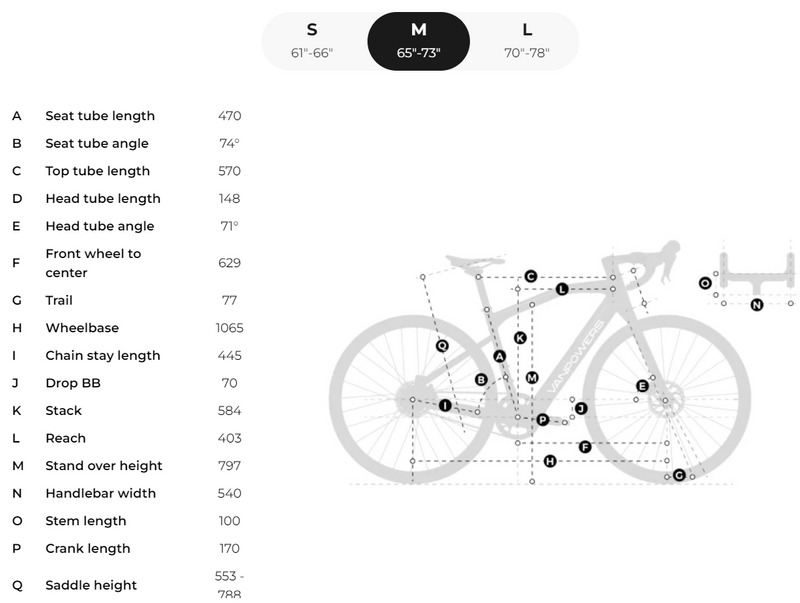Click the C marker on bike diagram
This screenshot has width=800, height=603.
point(531,277)
